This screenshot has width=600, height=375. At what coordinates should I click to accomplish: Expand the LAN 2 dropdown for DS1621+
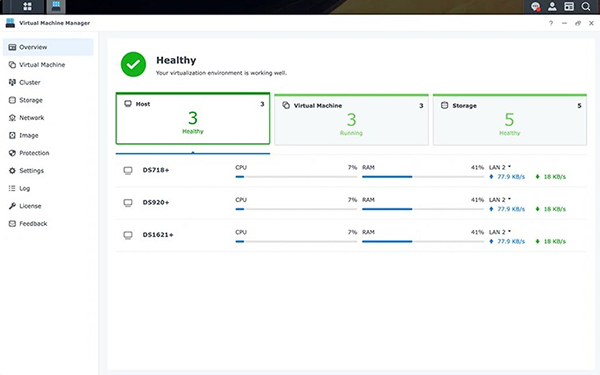(500, 232)
